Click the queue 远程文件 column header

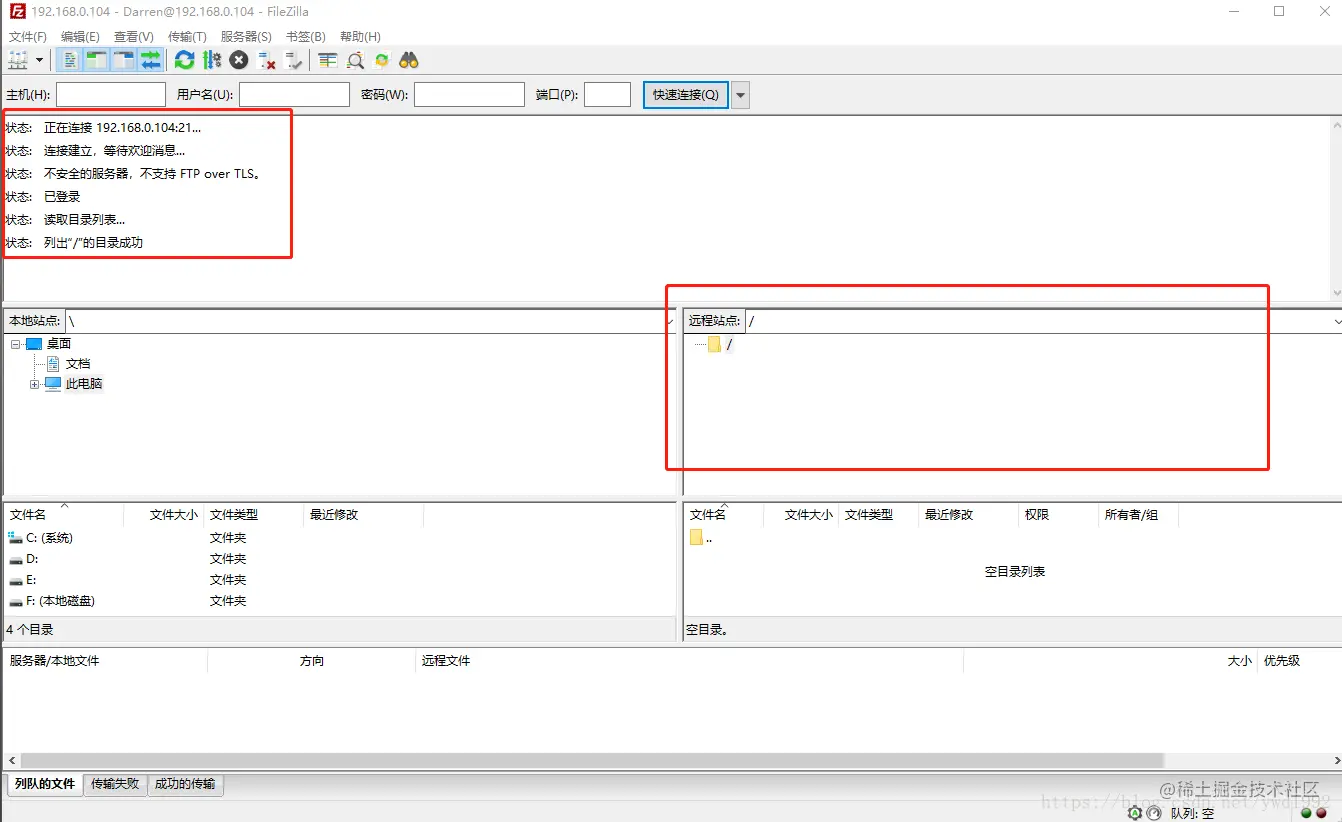pos(689,661)
